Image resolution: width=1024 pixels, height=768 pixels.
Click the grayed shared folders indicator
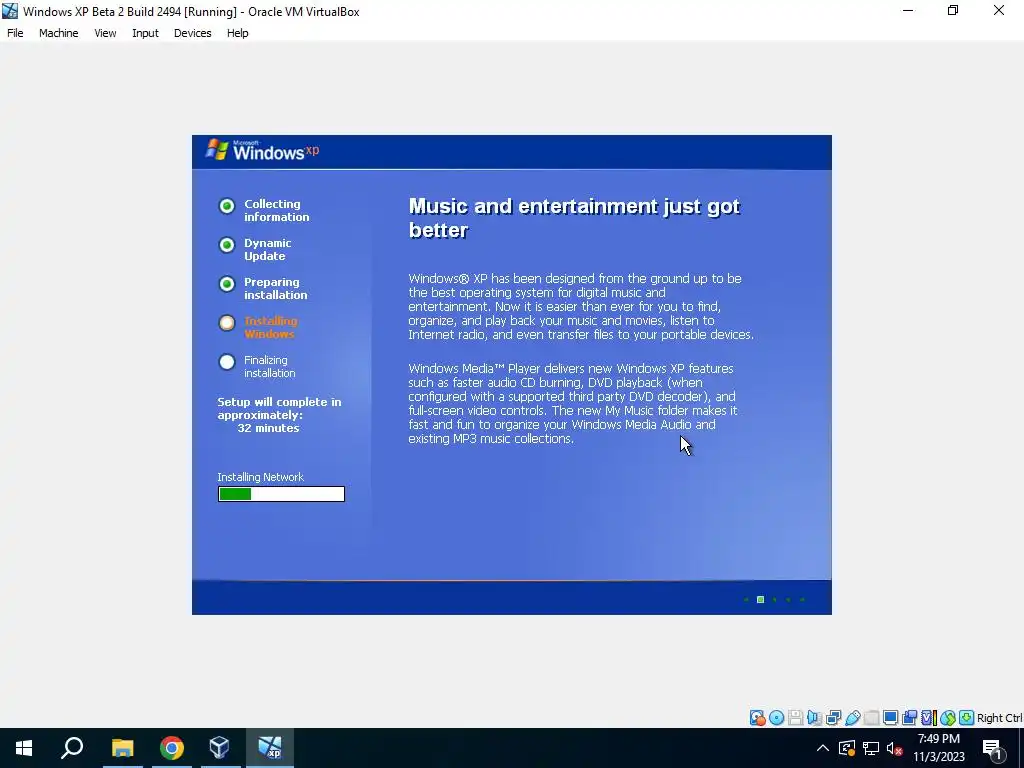pos(871,718)
